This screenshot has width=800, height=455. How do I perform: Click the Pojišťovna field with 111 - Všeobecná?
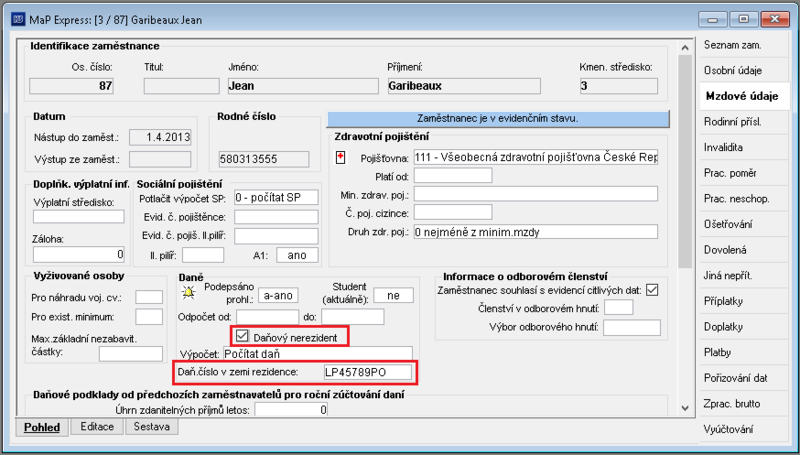tap(536, 157)
